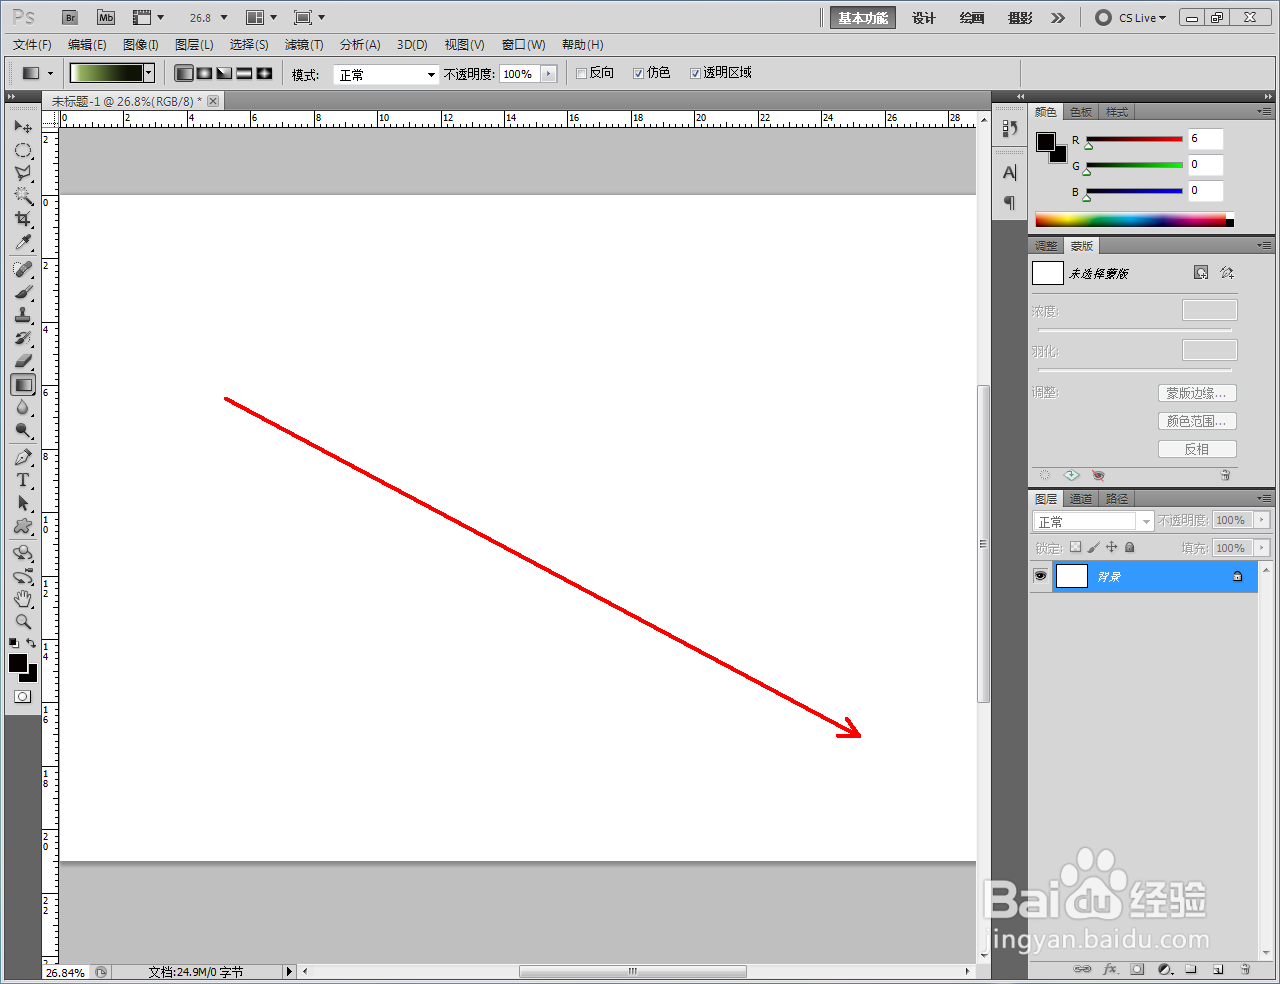
Task: Choose the radial gradient type button
Action: tap(204, 73)
